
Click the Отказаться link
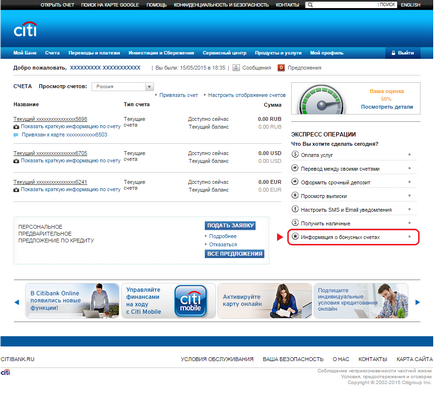223,245
